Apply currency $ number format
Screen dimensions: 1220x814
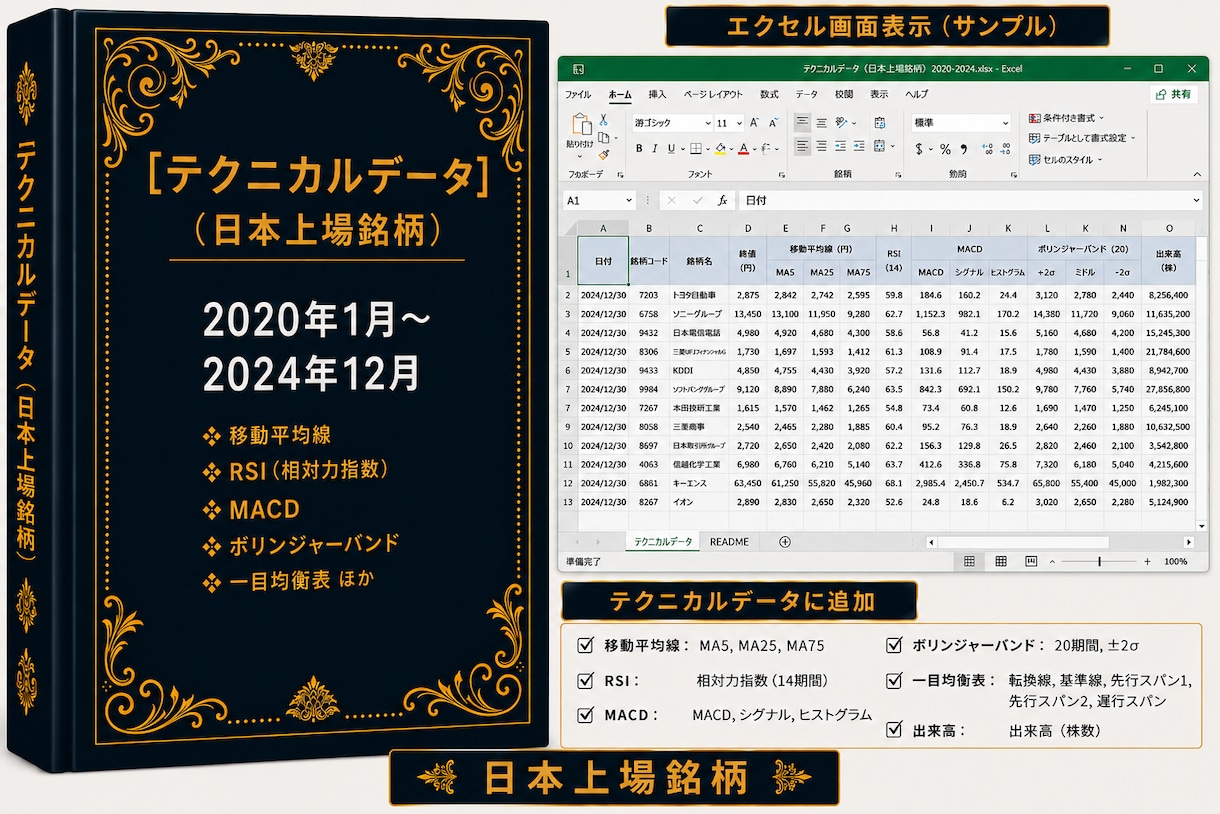coord(919,149)
